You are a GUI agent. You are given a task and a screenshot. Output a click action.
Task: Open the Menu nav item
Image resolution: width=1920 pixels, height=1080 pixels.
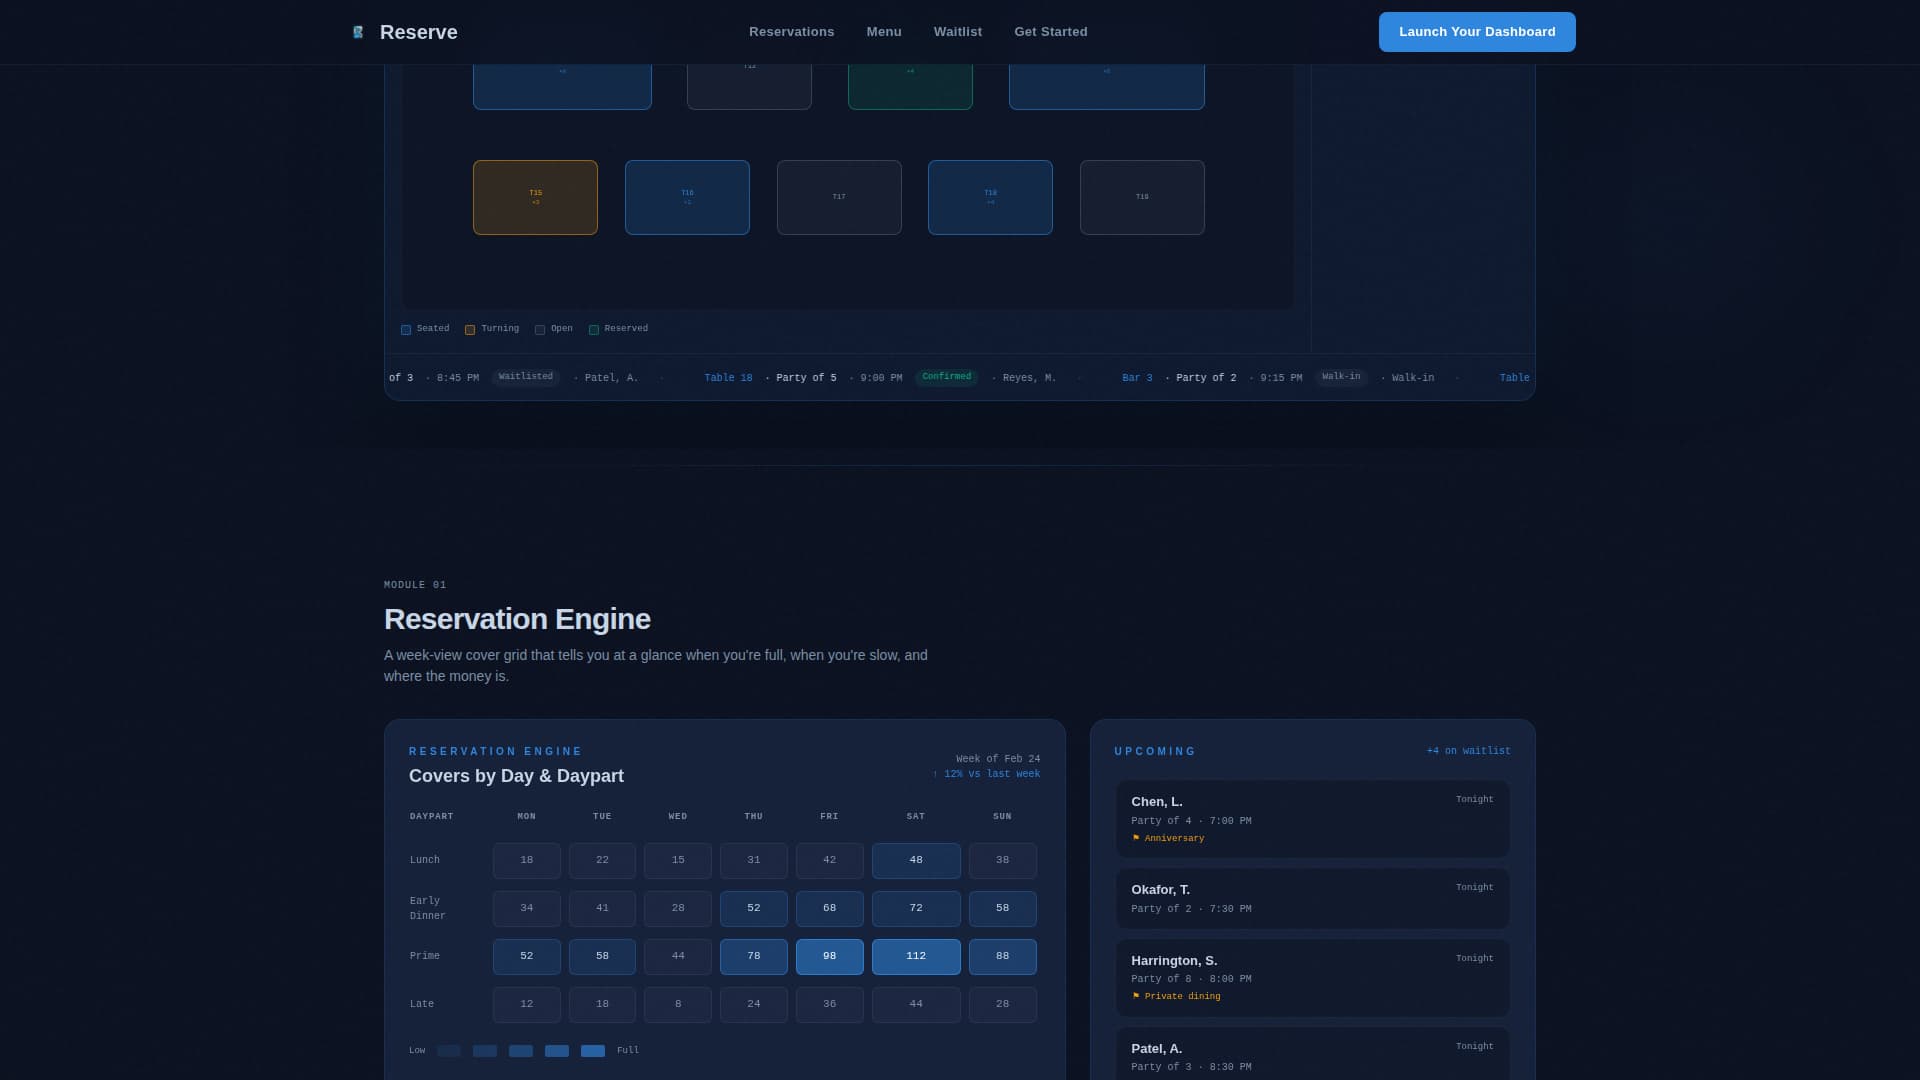884,32
